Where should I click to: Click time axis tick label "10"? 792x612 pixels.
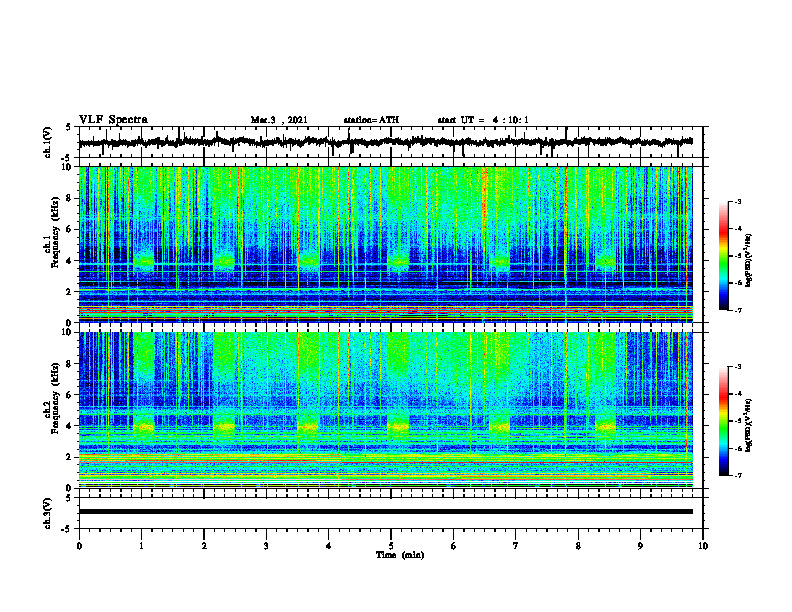(x=703, y=546)
